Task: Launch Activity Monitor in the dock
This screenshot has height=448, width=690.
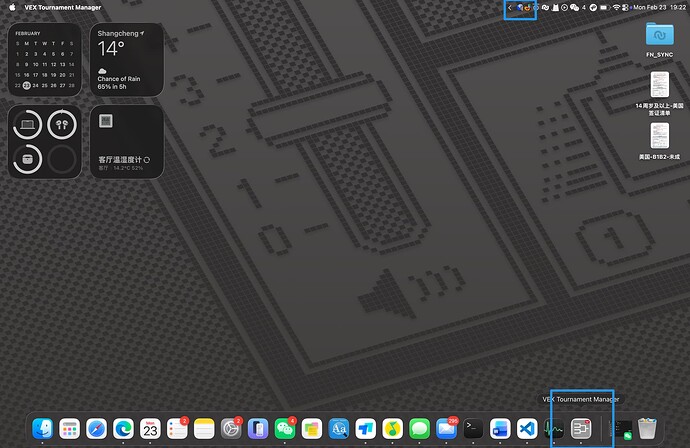Action: pyautogui.click(x=554, y=428)
